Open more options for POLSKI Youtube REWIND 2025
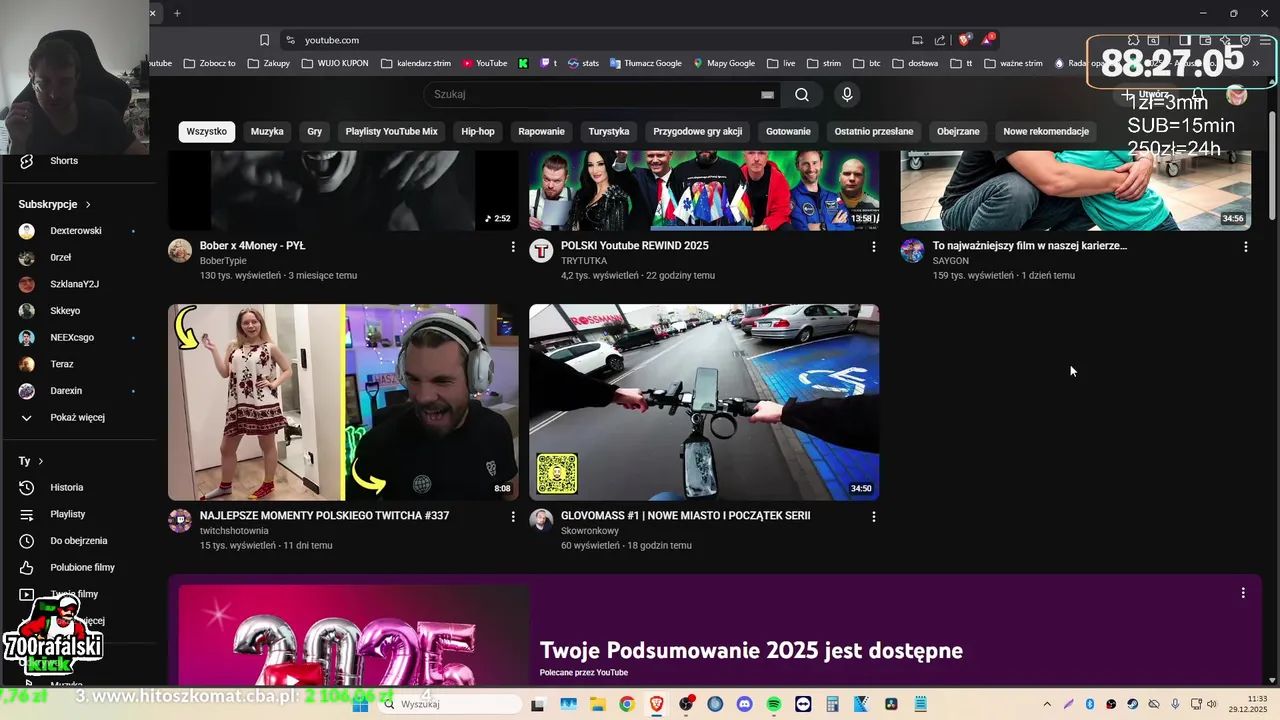1280x720 pixels. [873, 246]
